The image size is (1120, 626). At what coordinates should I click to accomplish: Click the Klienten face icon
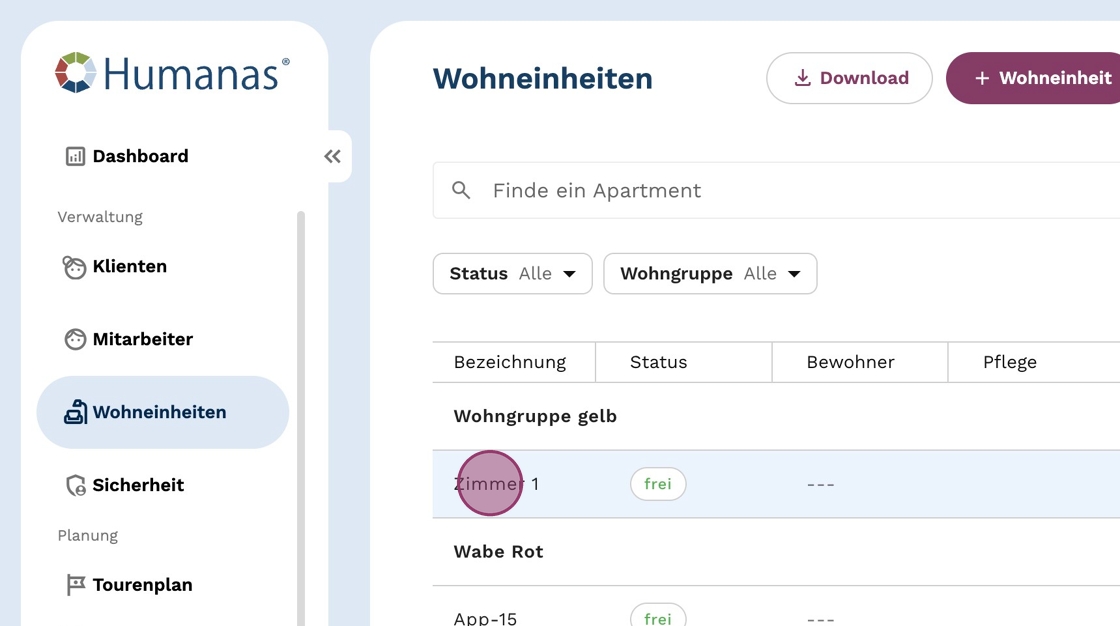tap(75, 267)
